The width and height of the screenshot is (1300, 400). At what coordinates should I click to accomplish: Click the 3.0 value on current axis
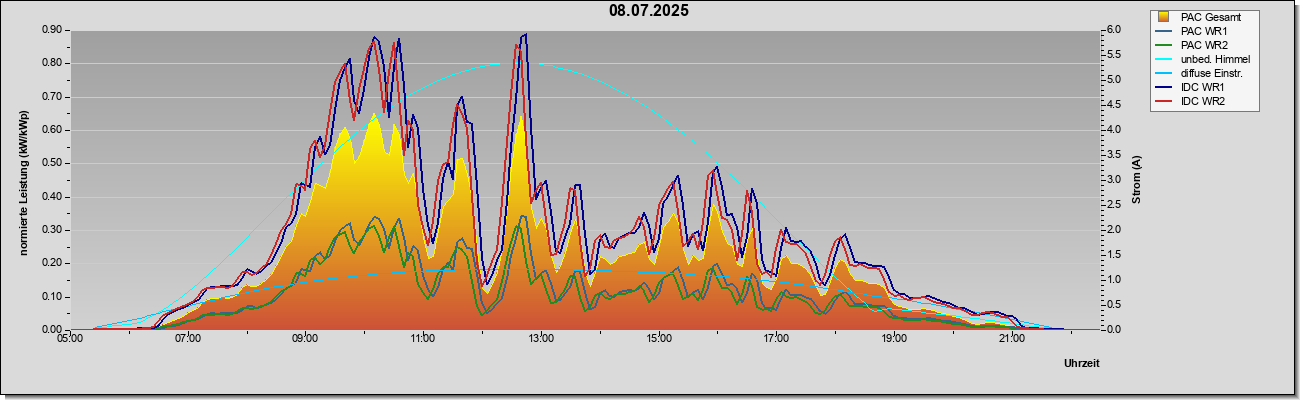1113,180
